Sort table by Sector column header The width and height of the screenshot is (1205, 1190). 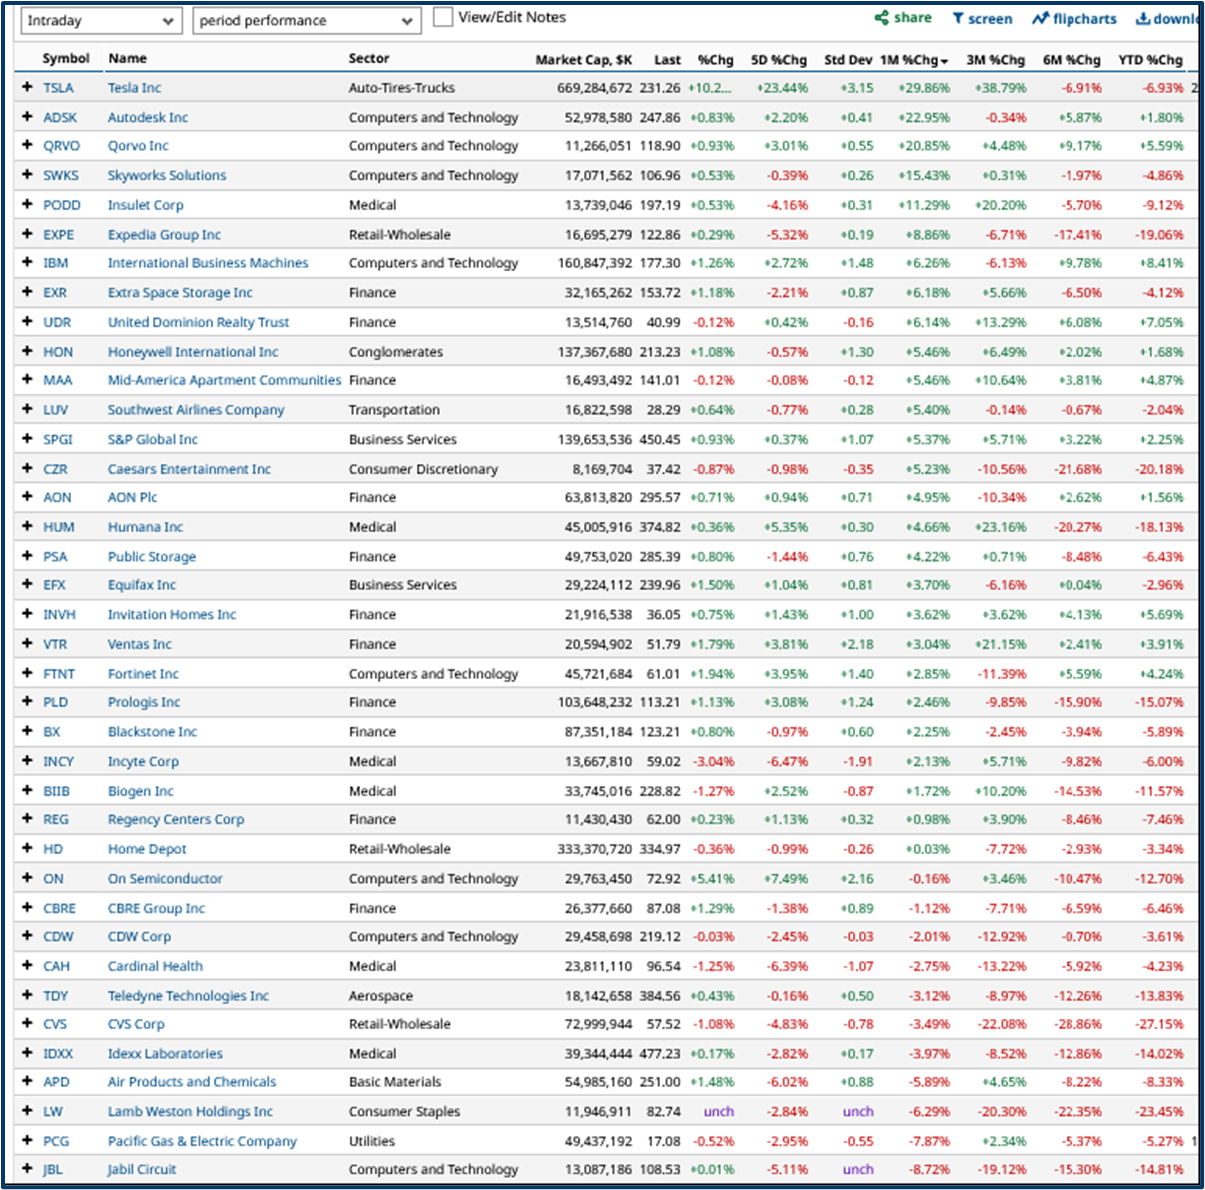click(369, 59)
